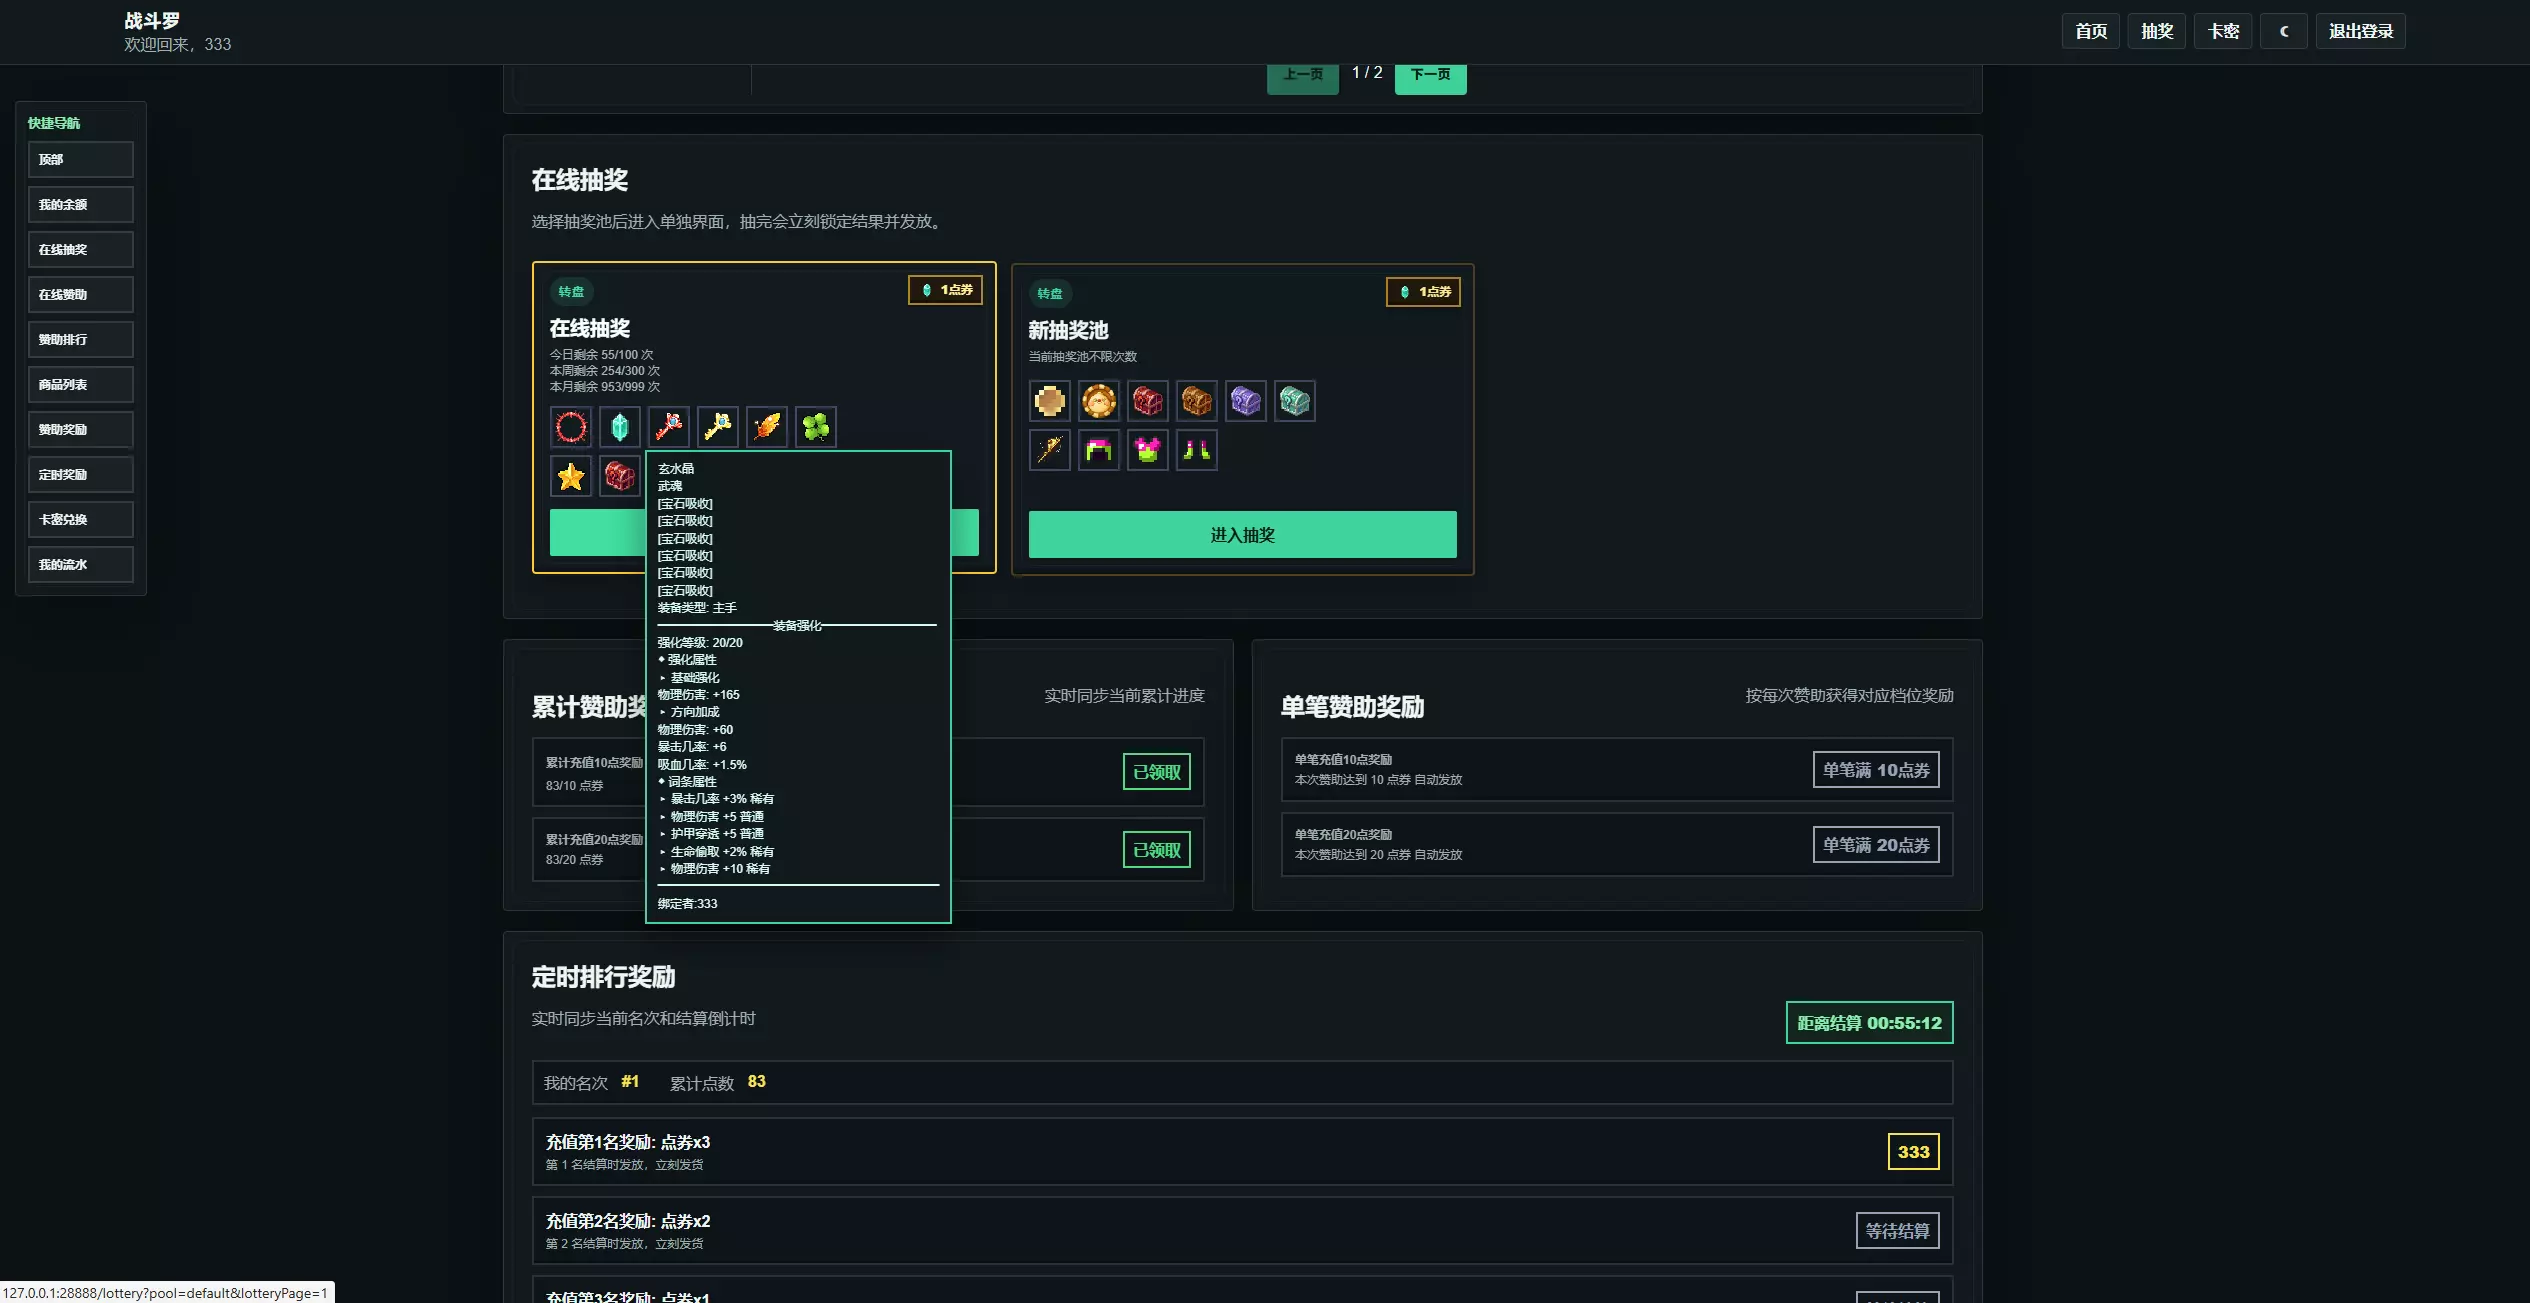Click the teal mystery chest icon
2530x1303 pixels.
1295,401
